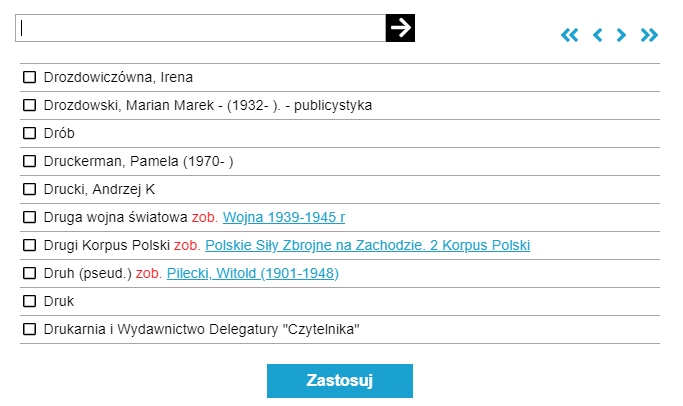
Task: Select the Druk checkbox
Action: [30, 301]
